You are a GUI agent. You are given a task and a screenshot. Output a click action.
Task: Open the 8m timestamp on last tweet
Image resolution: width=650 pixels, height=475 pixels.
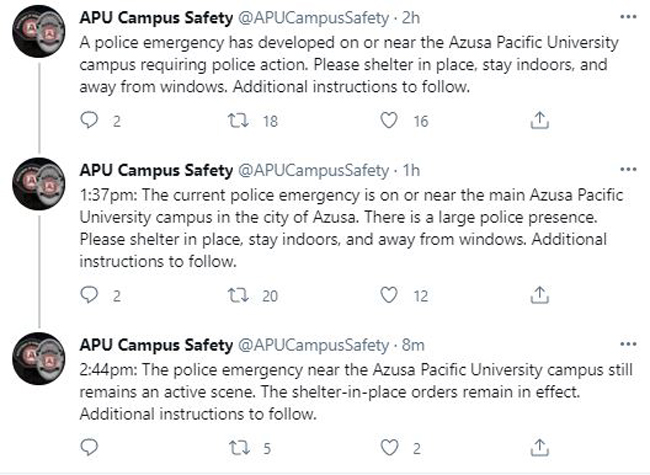coord(413,345)
